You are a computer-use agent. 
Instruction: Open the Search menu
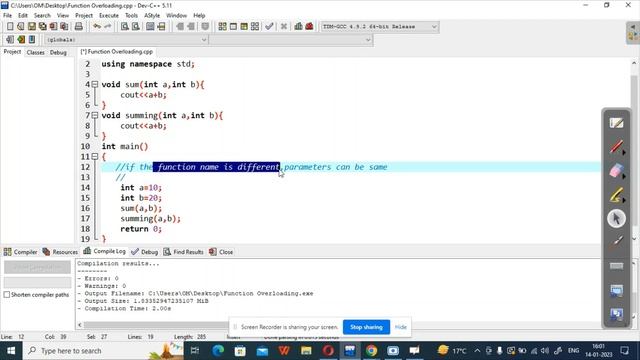click(x=42, y=16)
